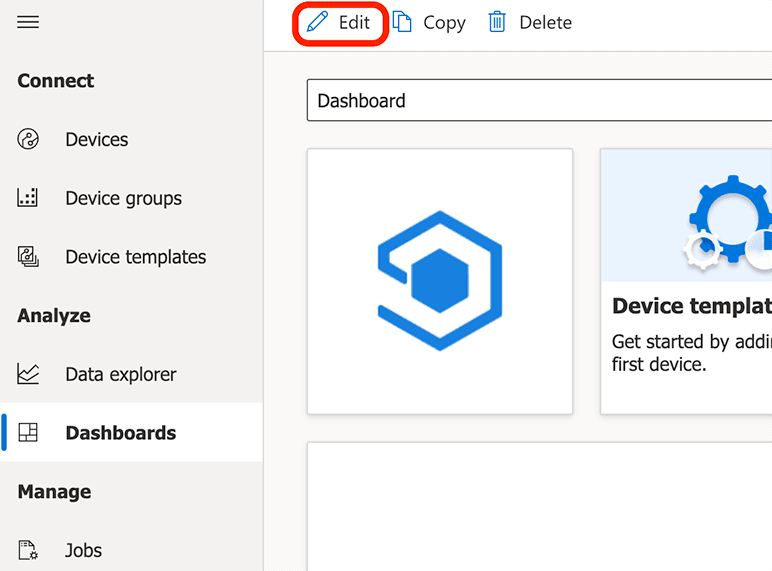
Task: Delete the dashboard via Delete label
Action: [x=546, y=23]
